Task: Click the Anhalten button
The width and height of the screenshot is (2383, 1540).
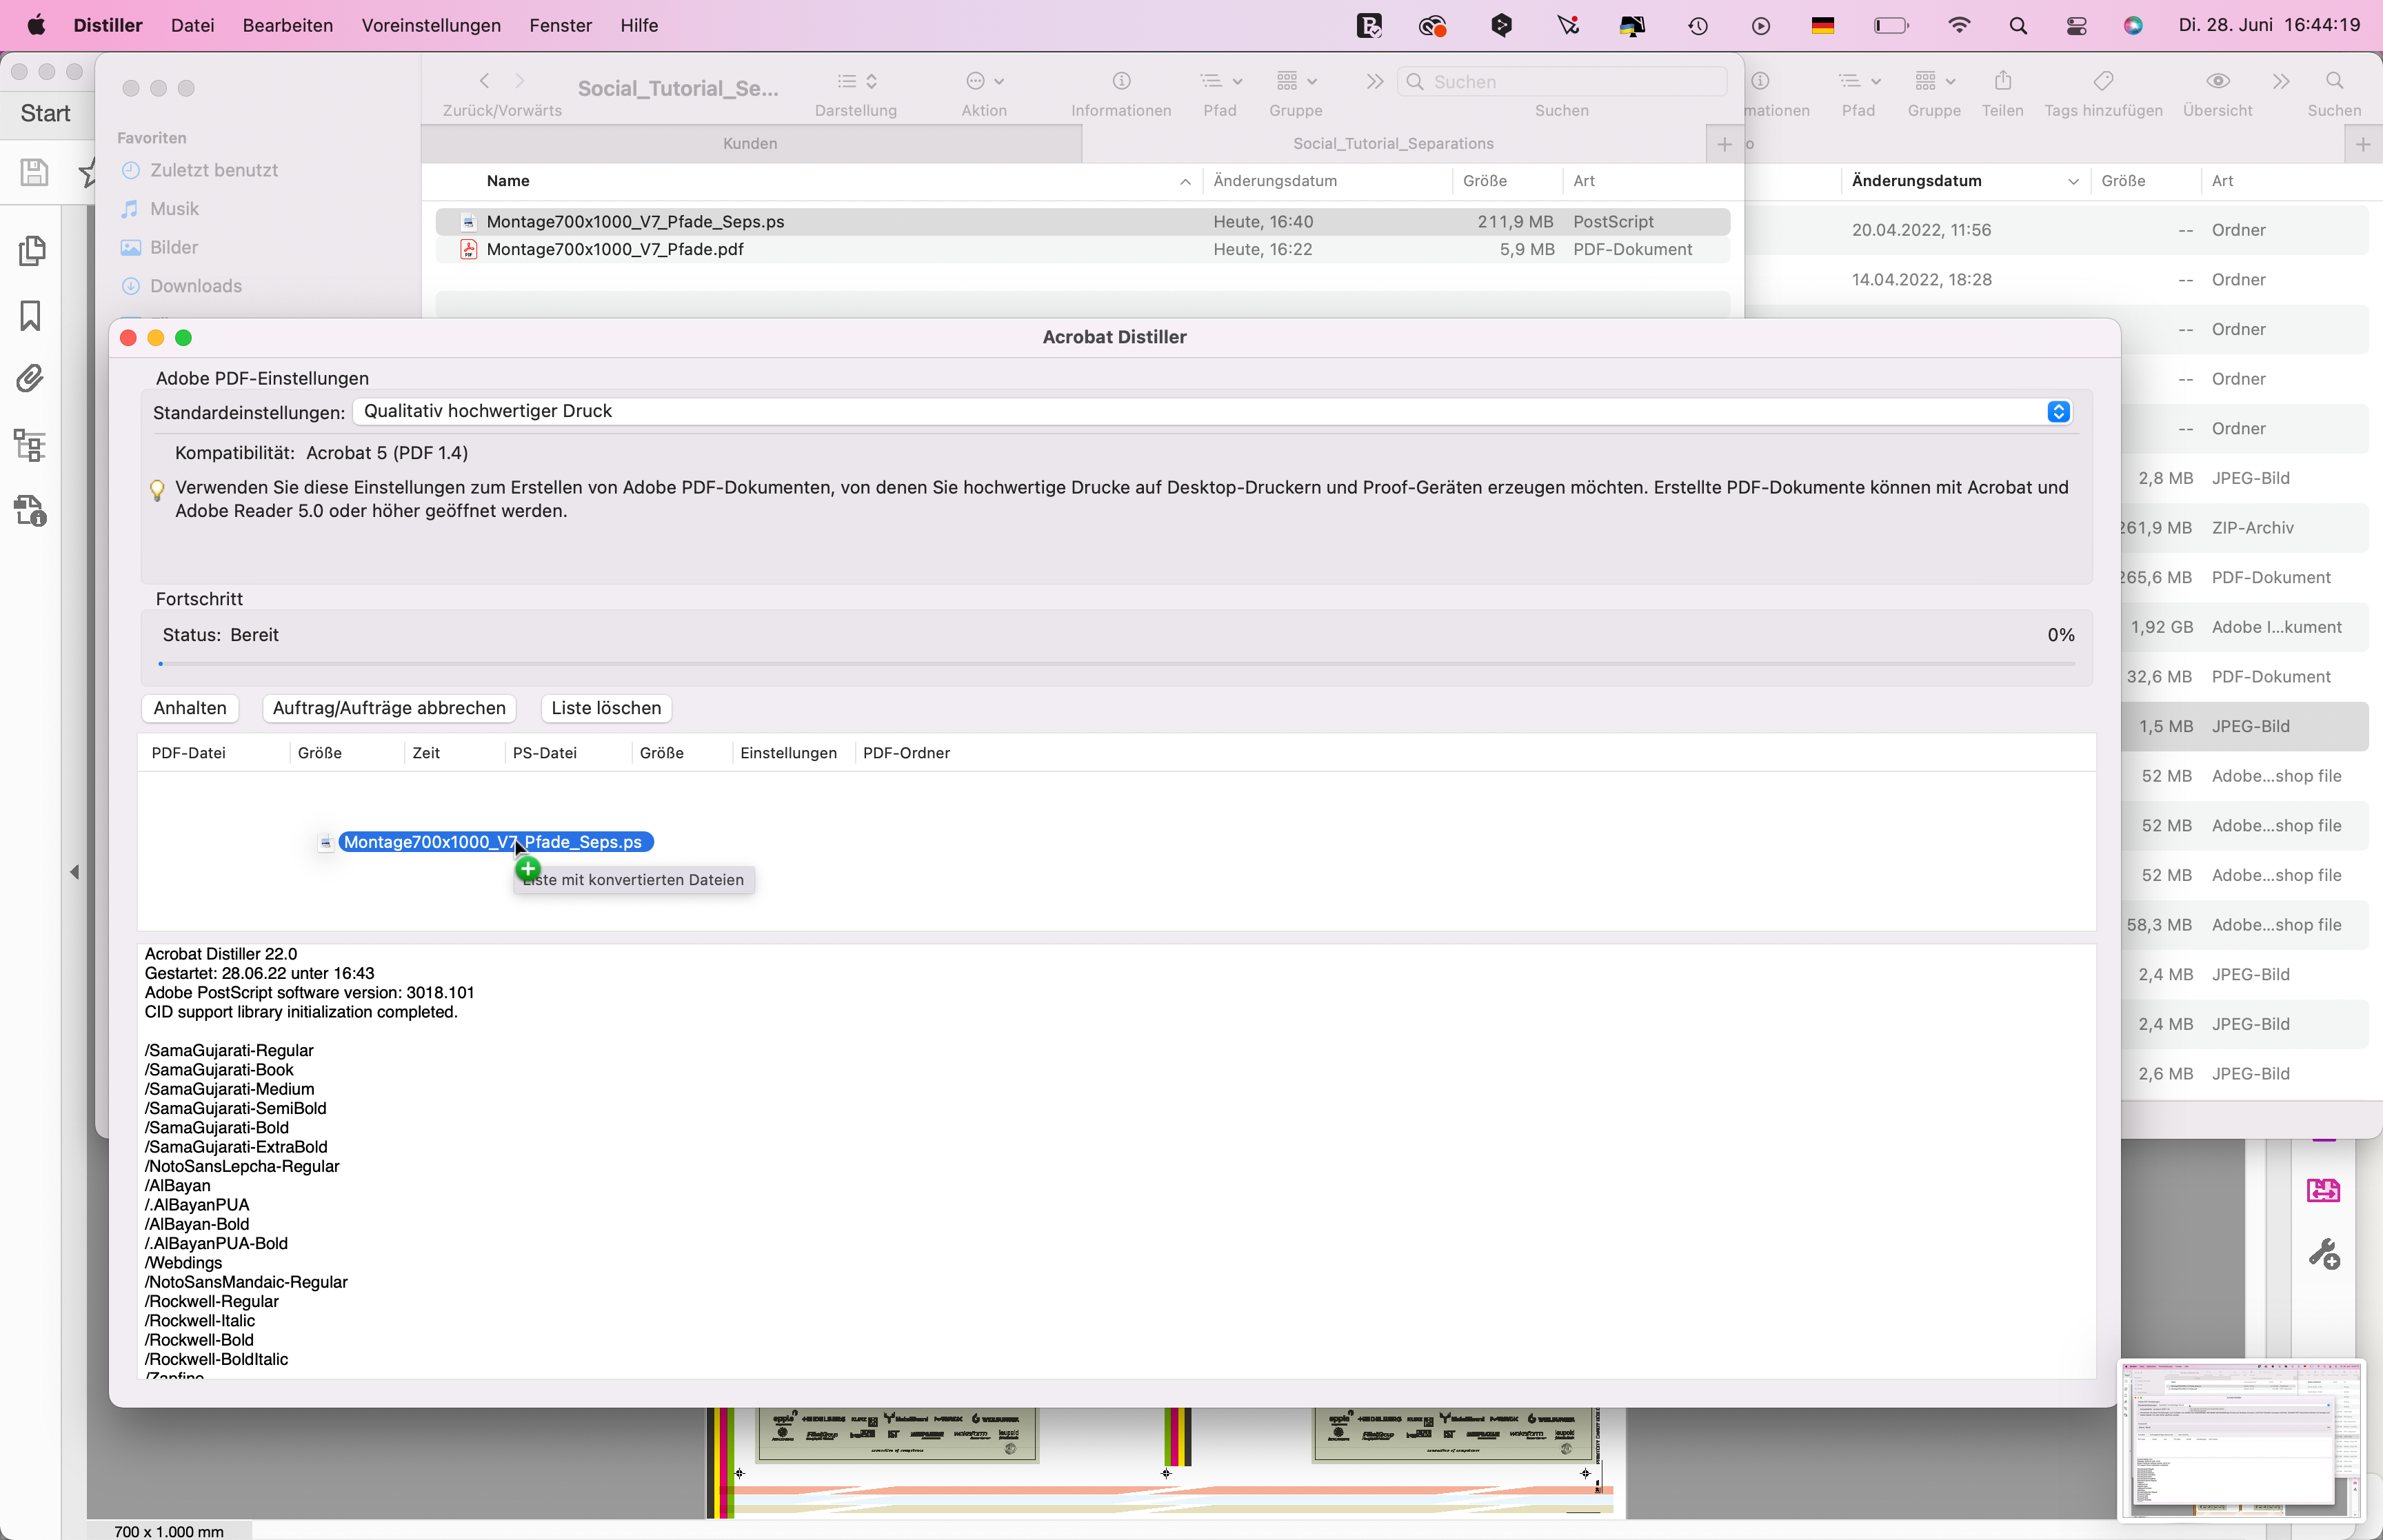Action: (190, 708)
